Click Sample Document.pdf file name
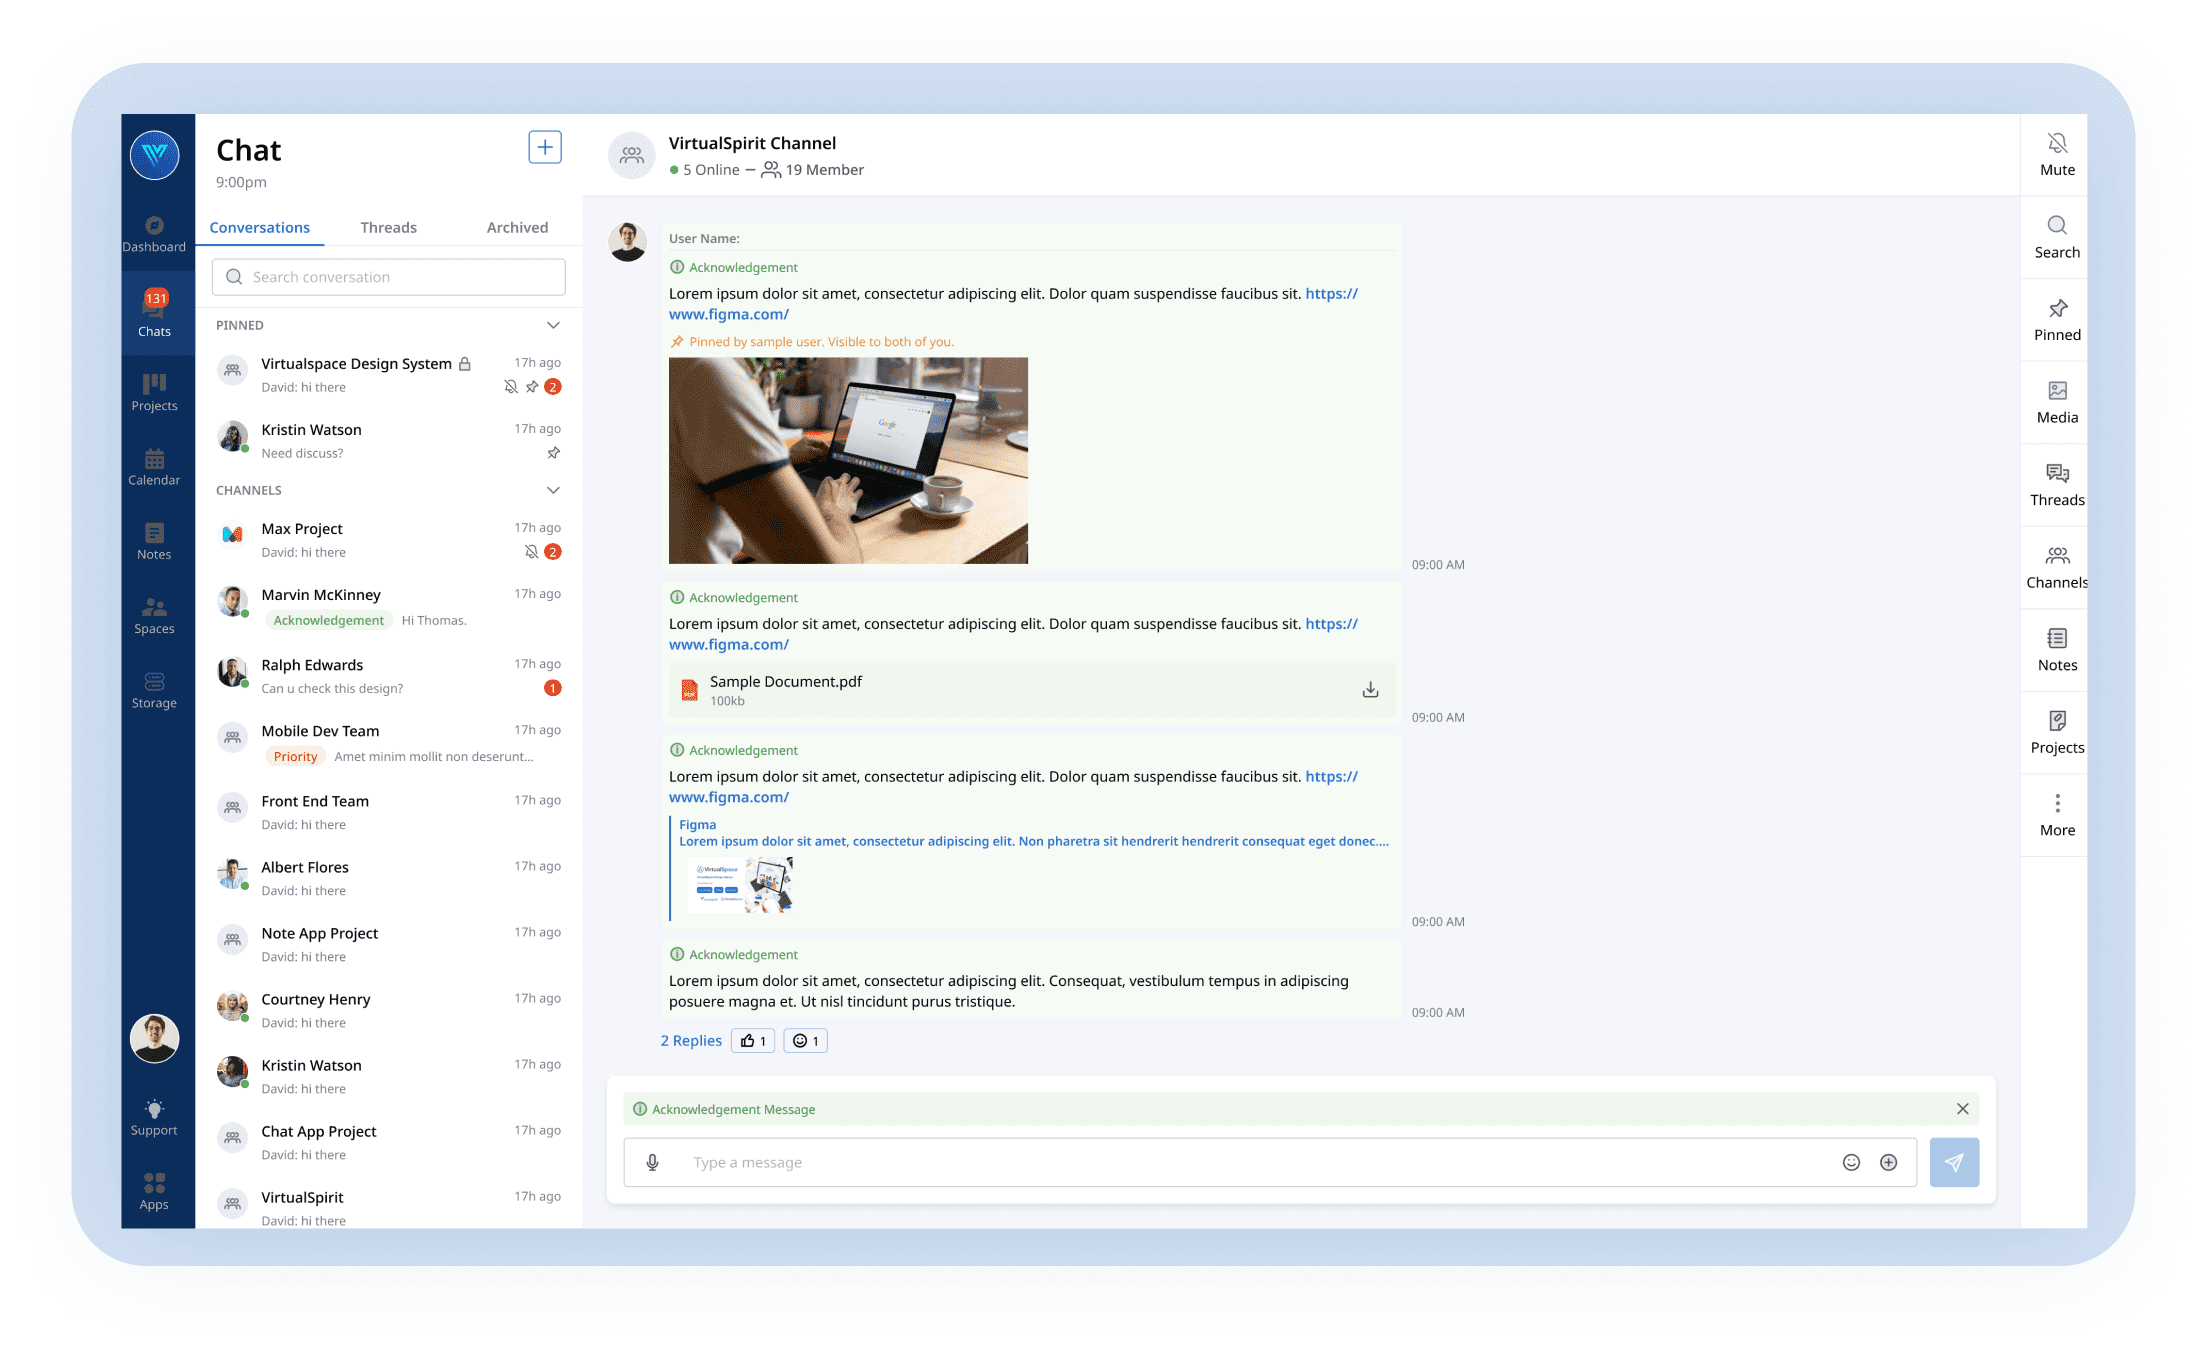2207x1355 pixels. pos(786,681)
